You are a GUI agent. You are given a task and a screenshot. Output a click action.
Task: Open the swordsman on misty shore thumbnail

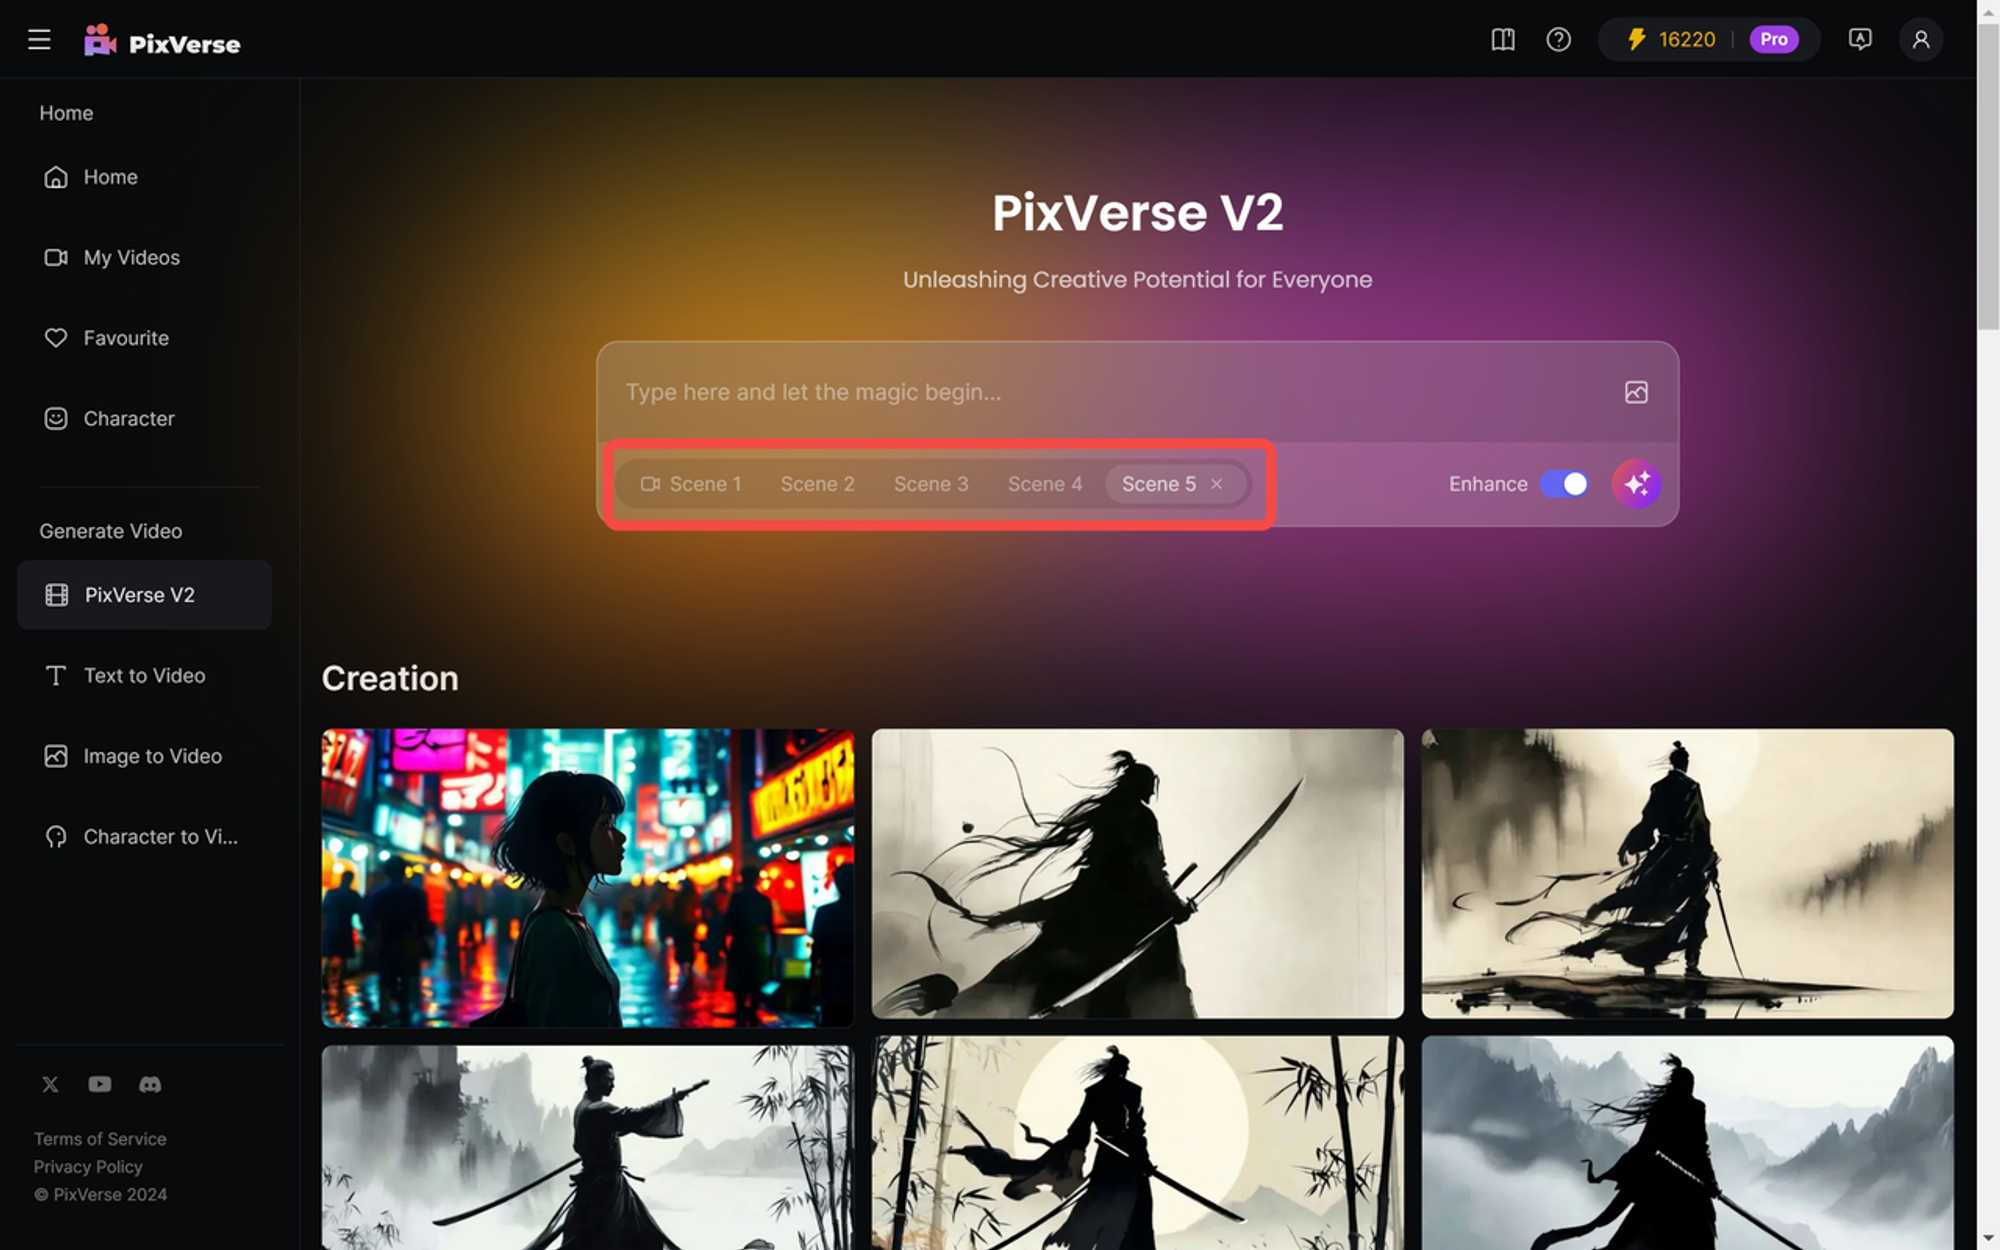tap(1687, 873)
